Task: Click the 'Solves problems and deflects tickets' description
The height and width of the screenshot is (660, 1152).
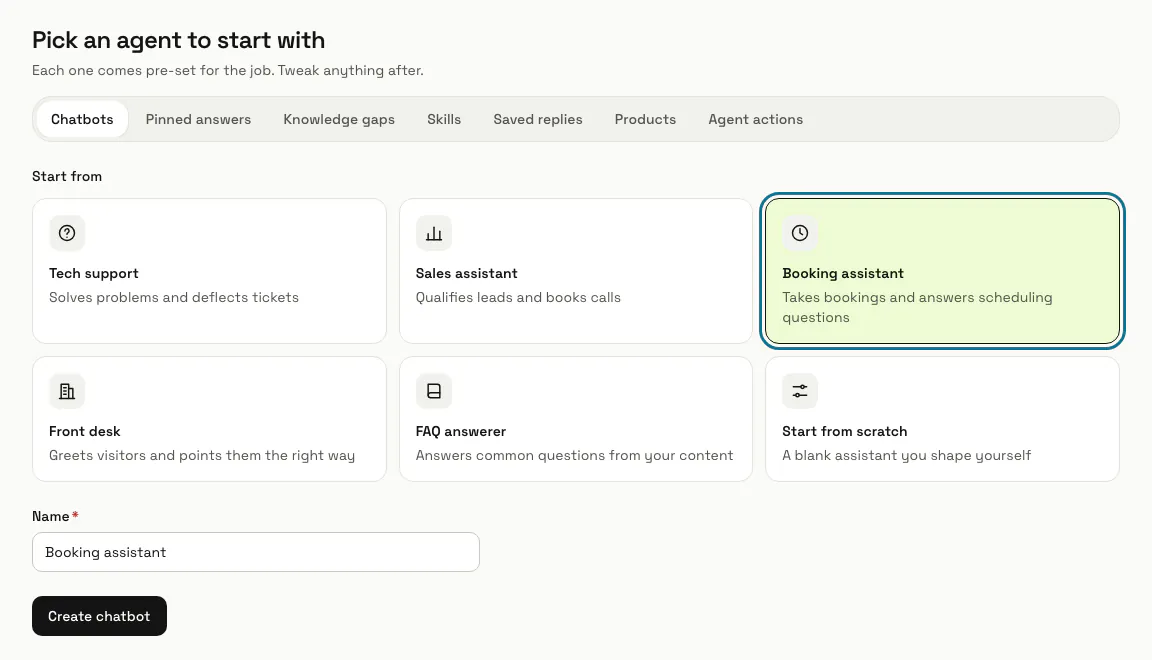Action: [x=174, y=297]
